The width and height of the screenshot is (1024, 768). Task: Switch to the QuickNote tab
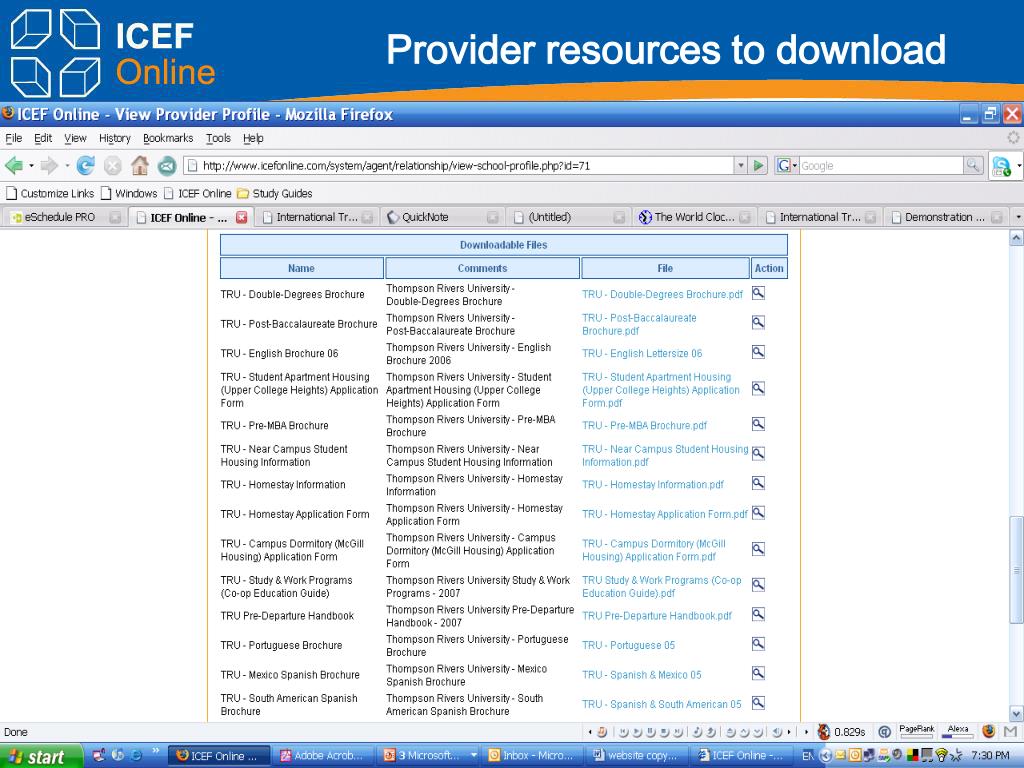441,217
